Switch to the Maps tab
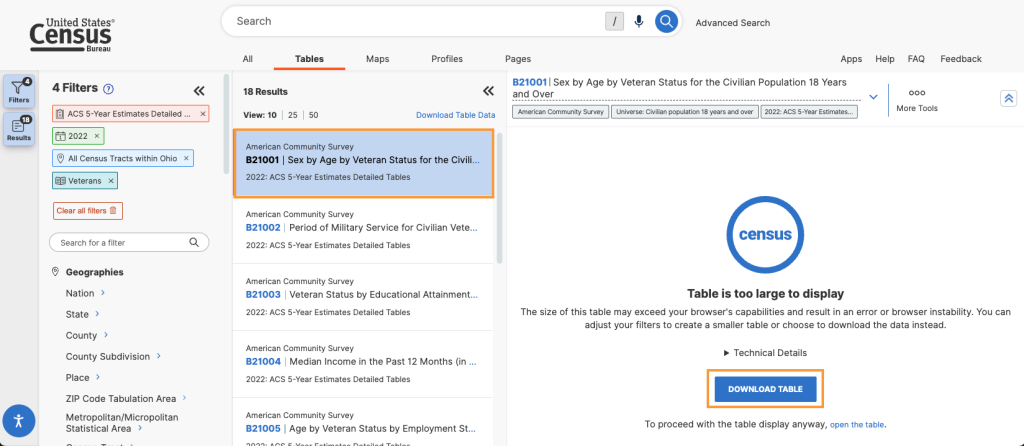The image size is (1024, 446). 377,59
